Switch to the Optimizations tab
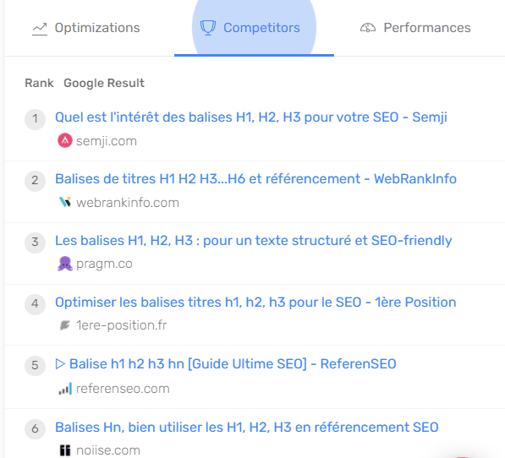The width and height of the screenshot is (505, 458). (x=86, y=28)
